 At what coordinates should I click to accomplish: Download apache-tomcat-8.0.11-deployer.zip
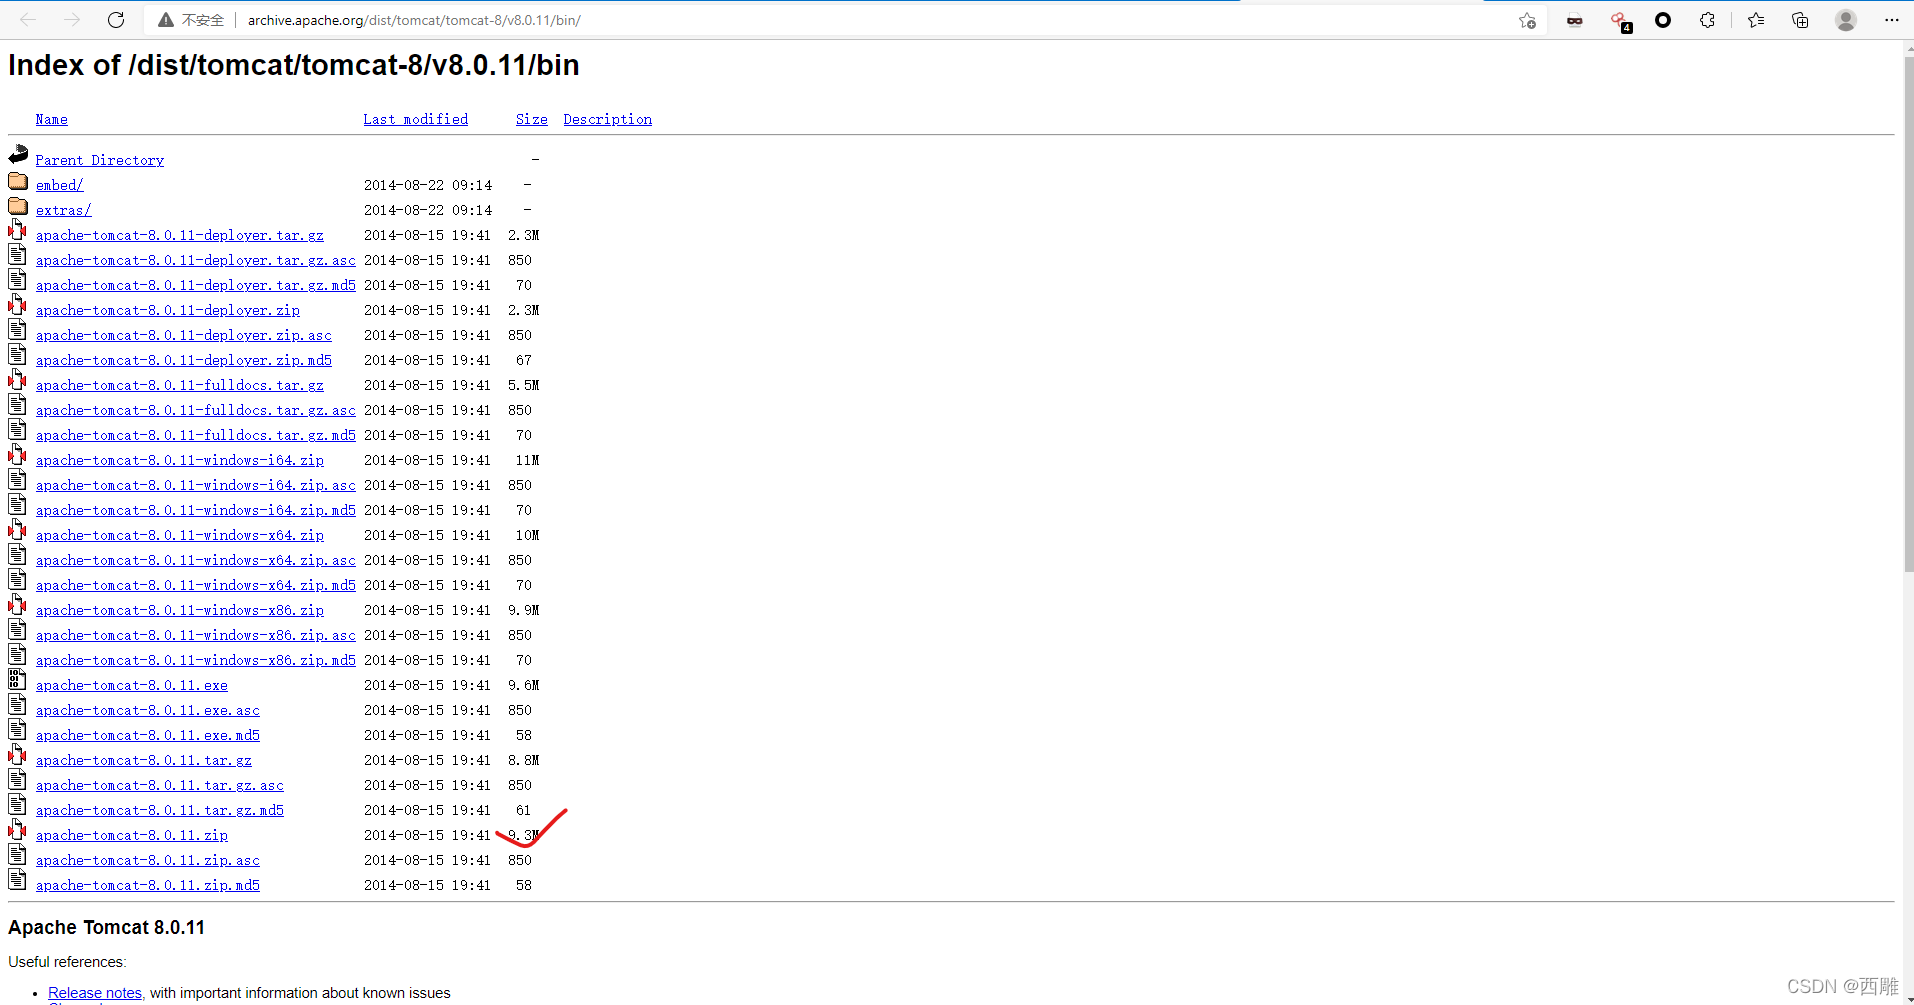(168, 310)
